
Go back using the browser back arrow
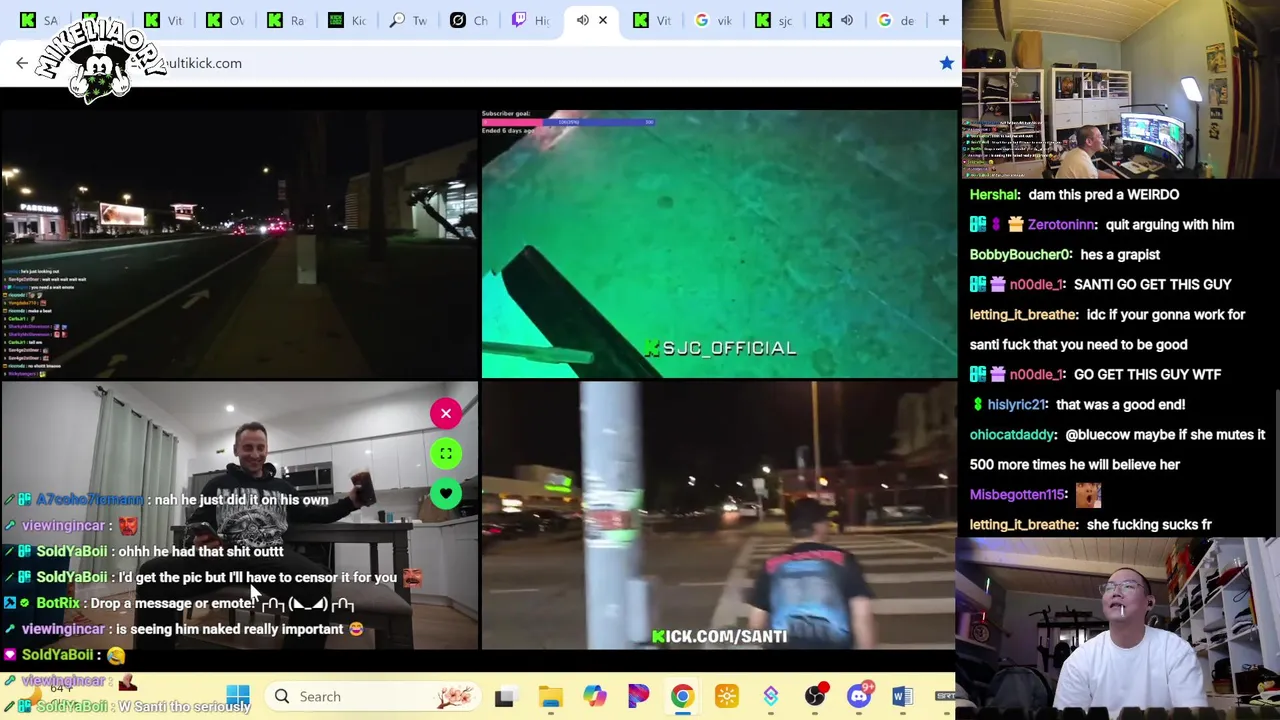(22, 63)
